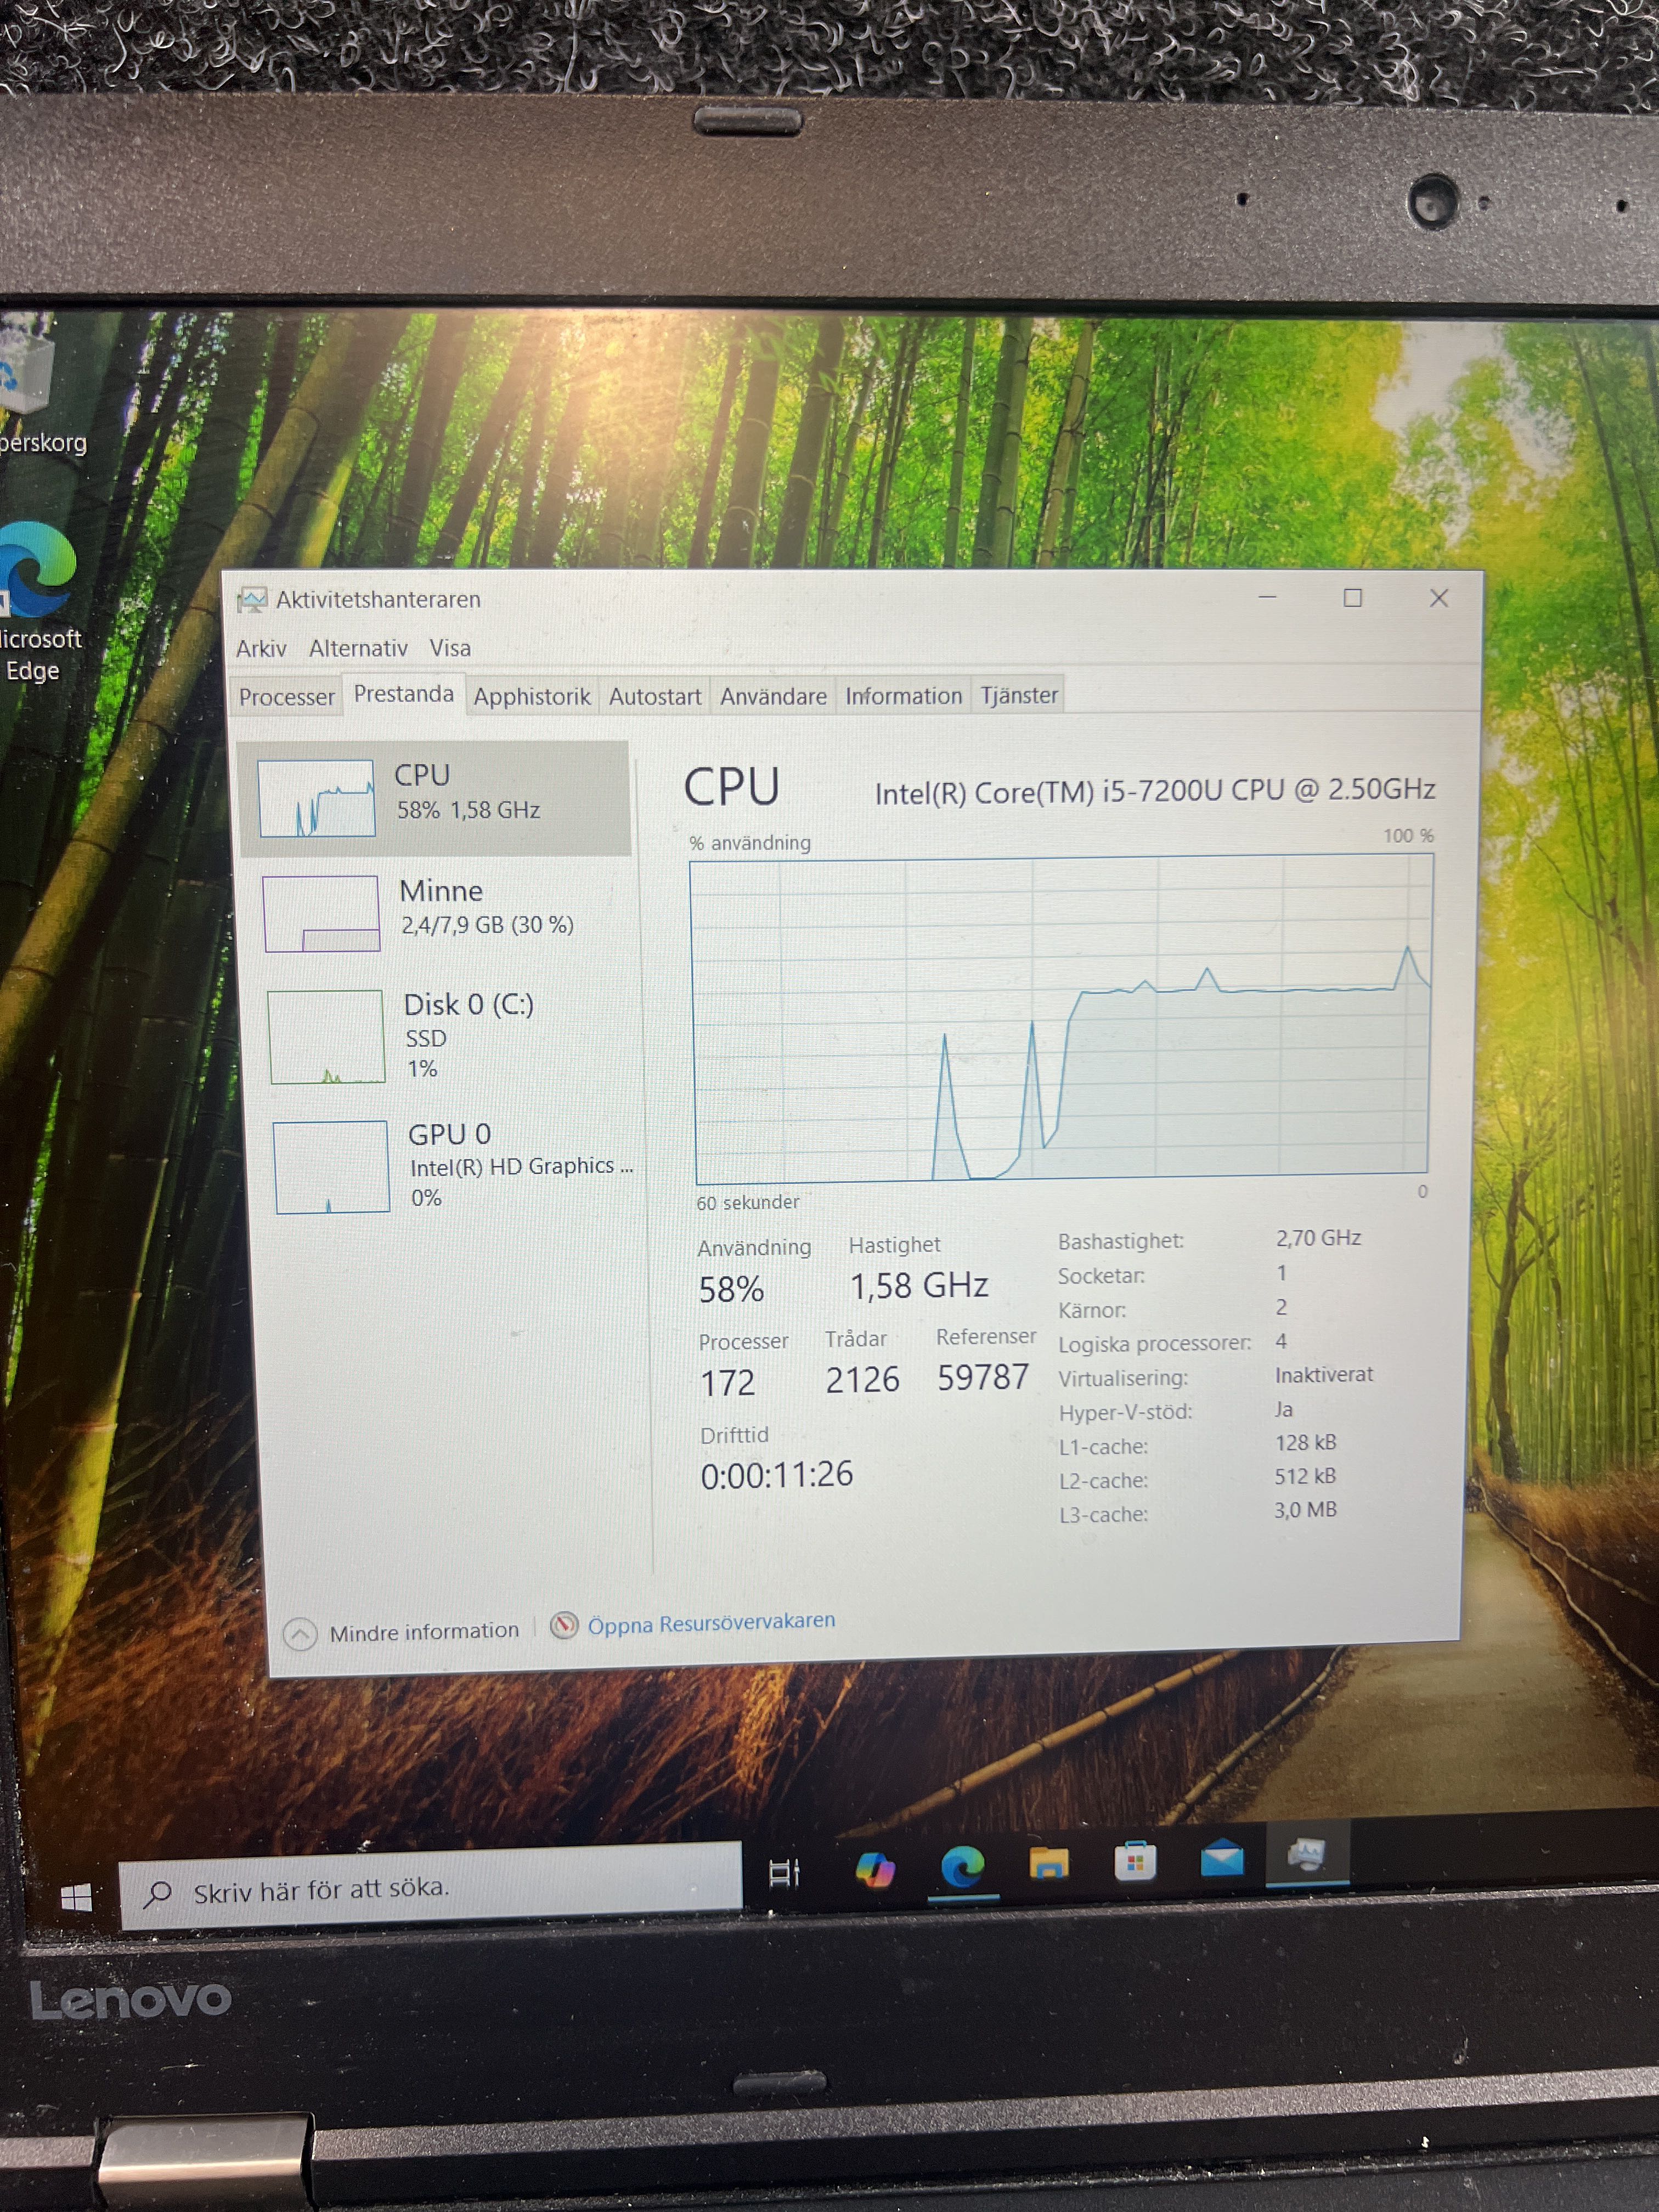Viewport: 1659px width, 2212px height.
Task: Open the Alternativ menu
Action: [x=358, y=649]
